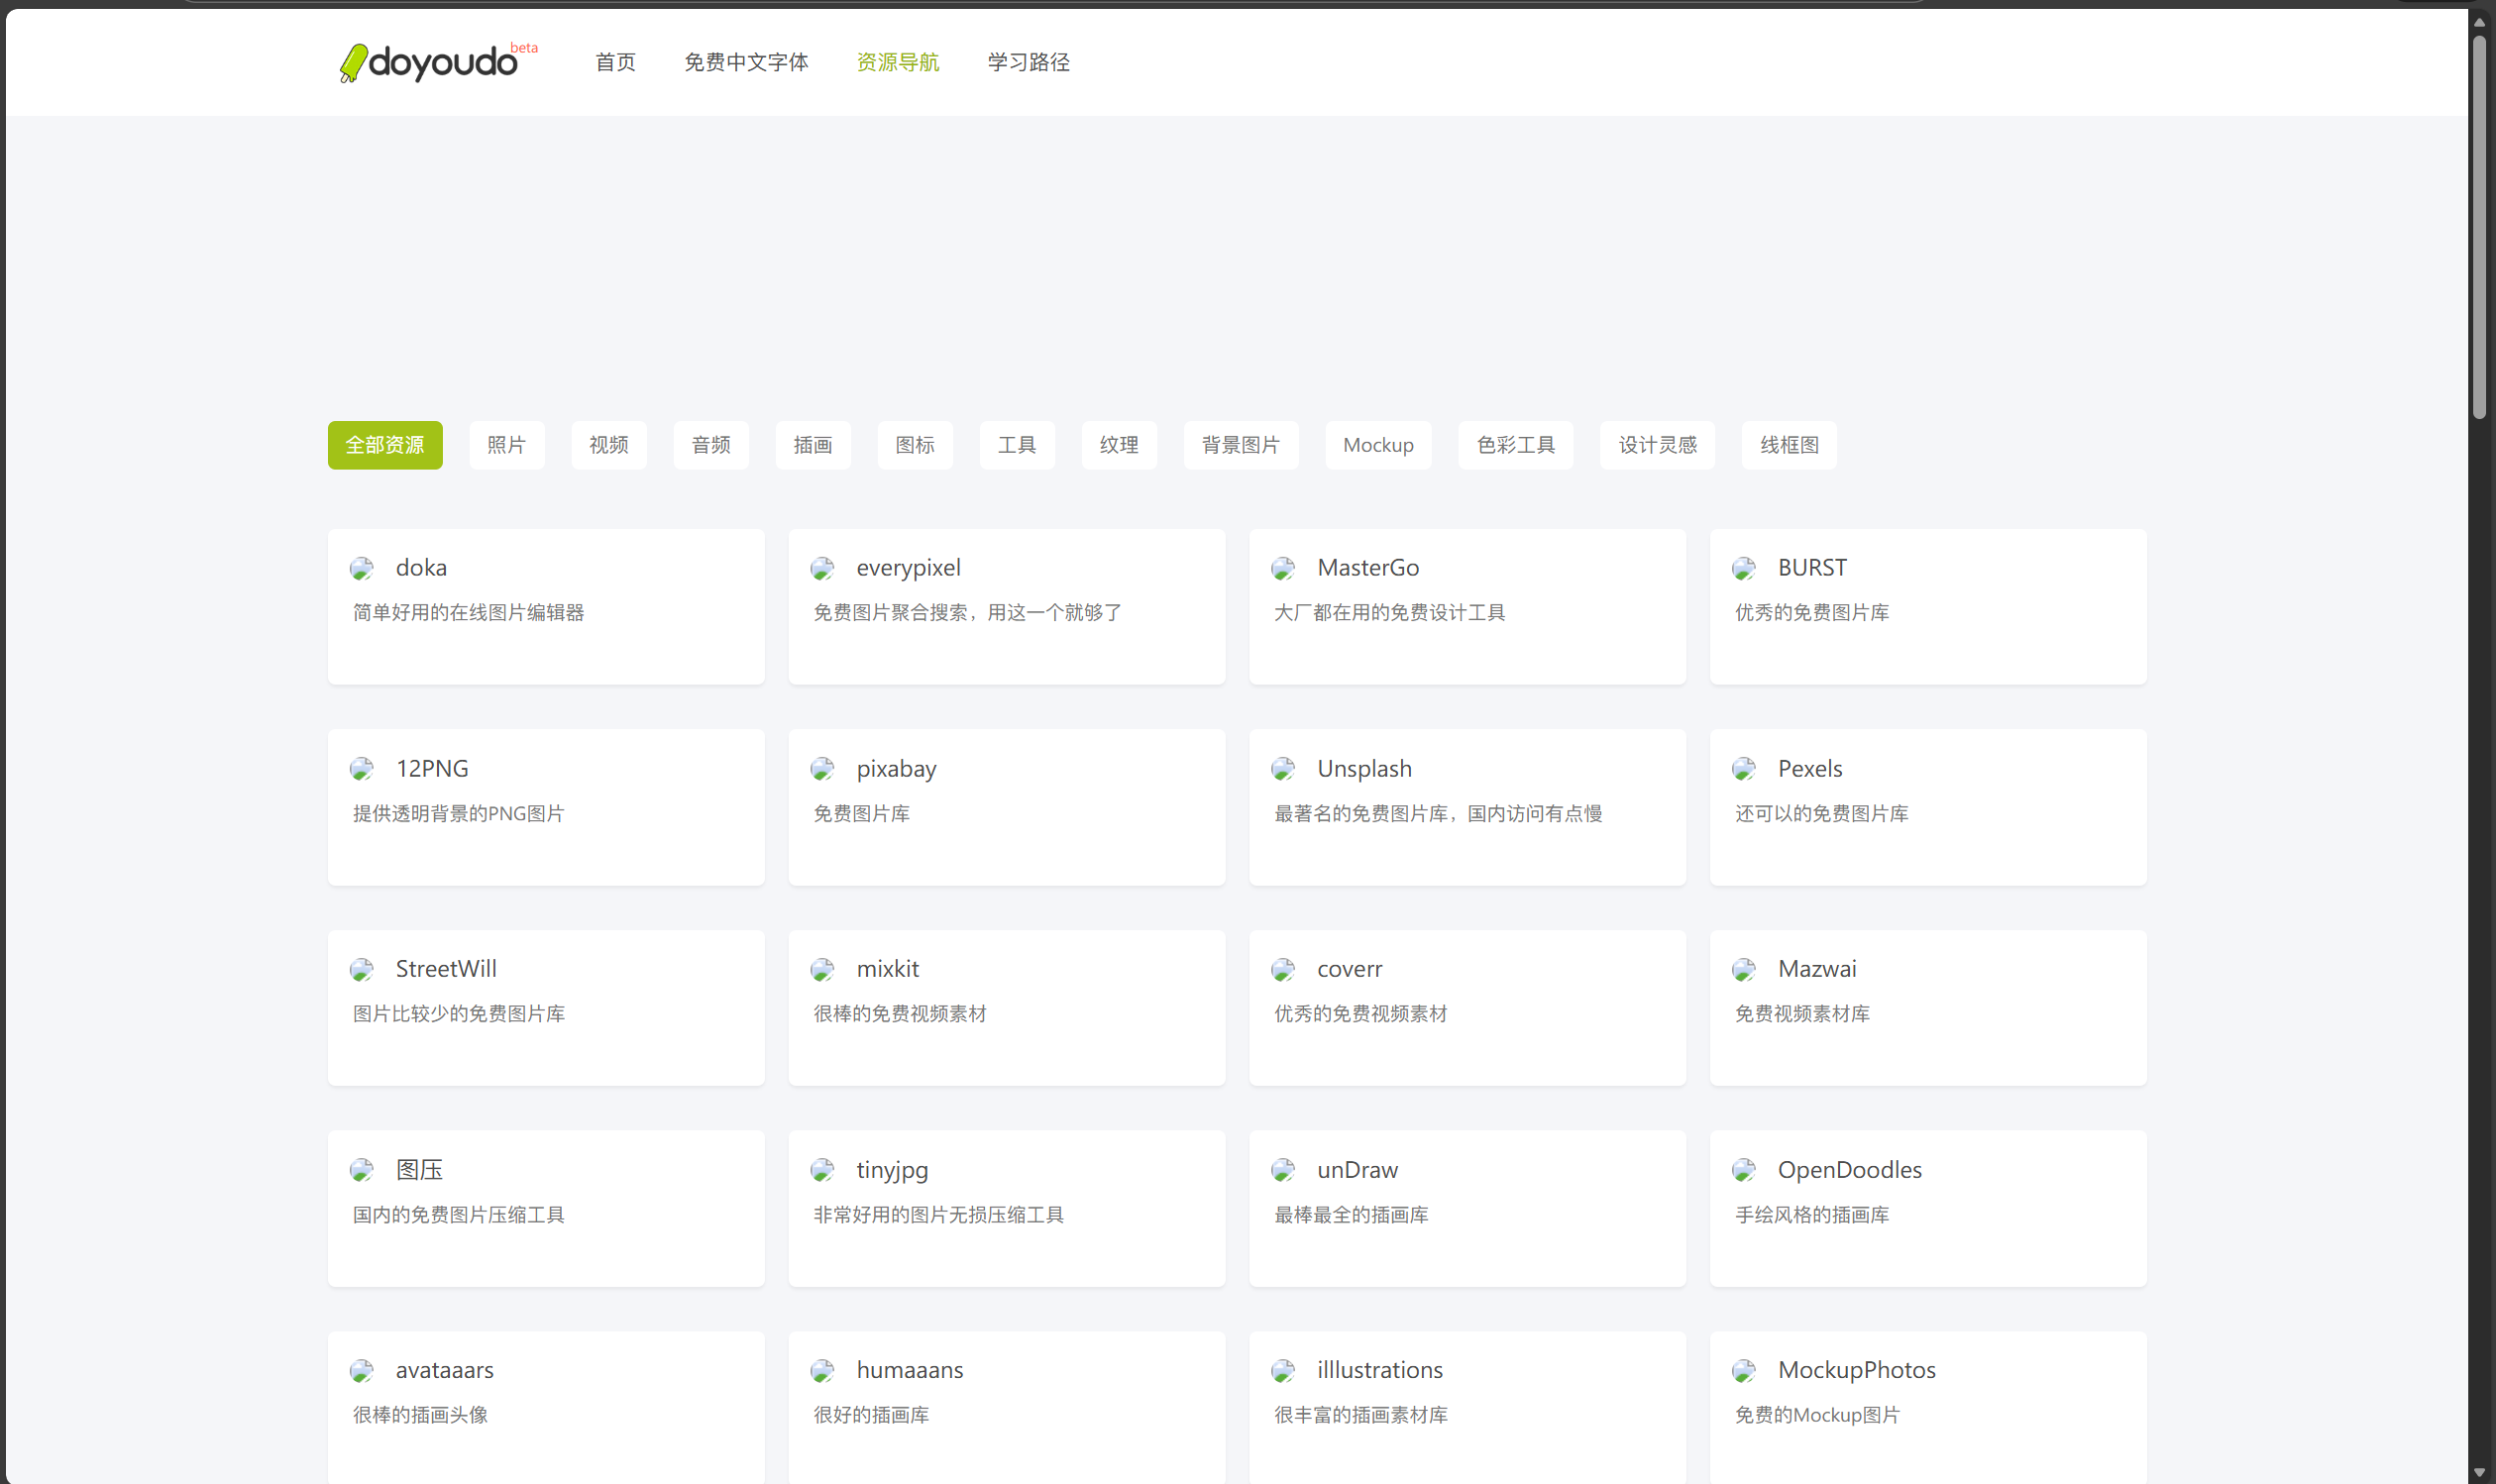
Task: Click the doyoudo logo
Action: [x=430, y=62]
